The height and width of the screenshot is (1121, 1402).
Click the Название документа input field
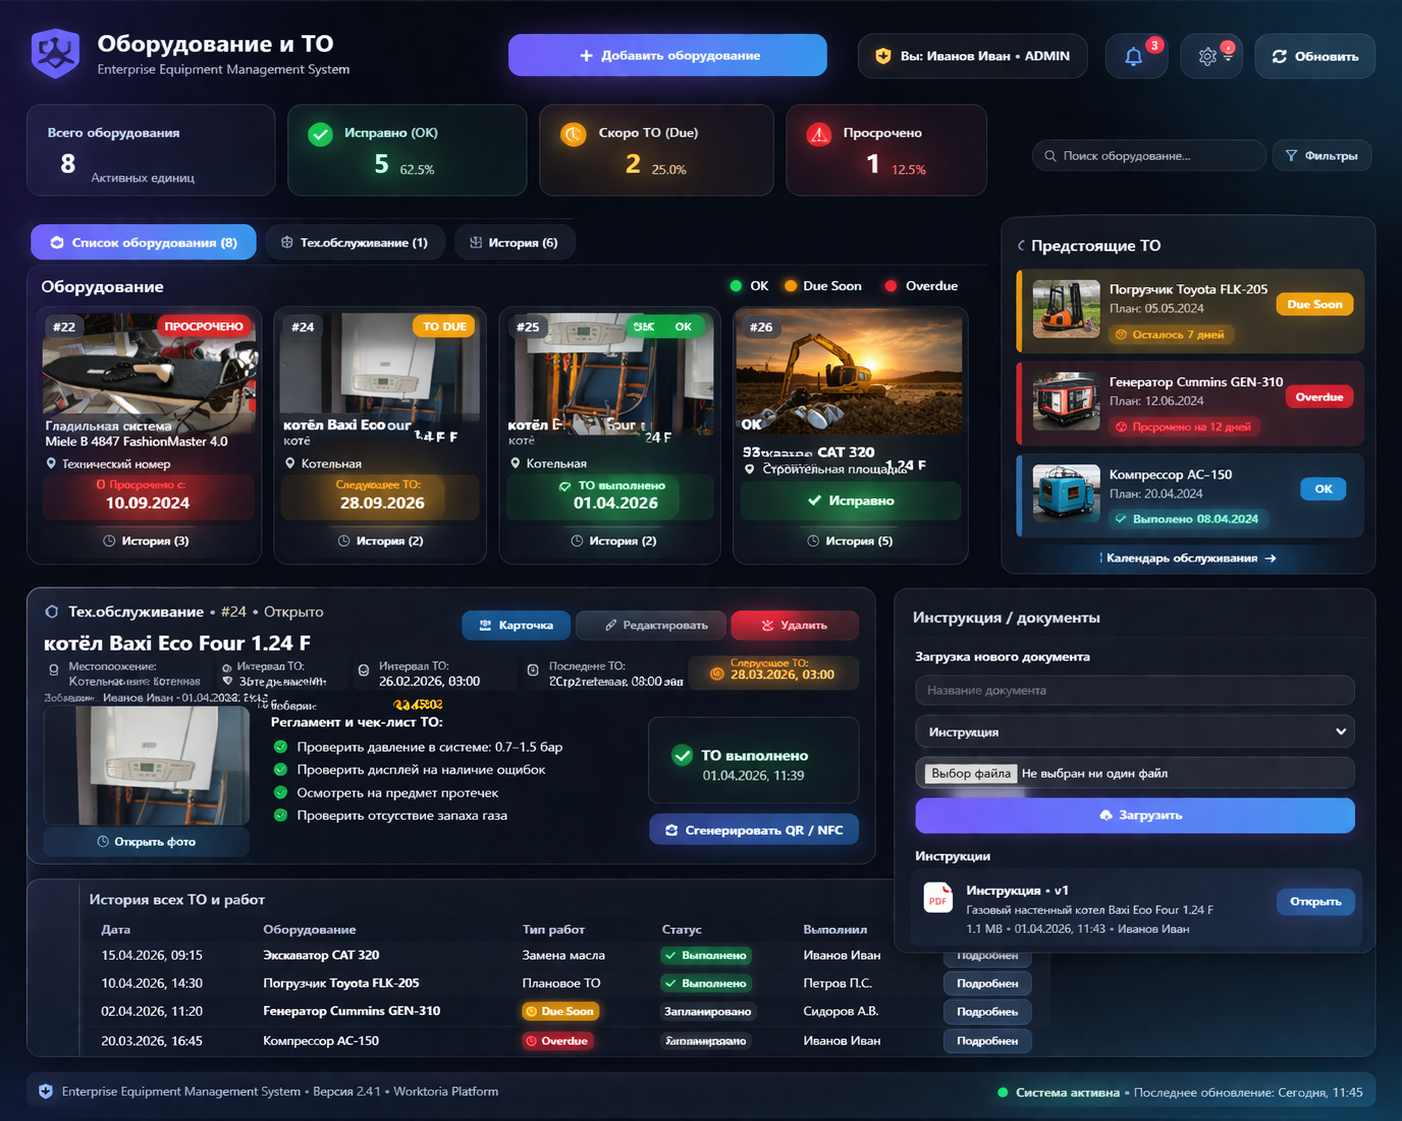1135,690
